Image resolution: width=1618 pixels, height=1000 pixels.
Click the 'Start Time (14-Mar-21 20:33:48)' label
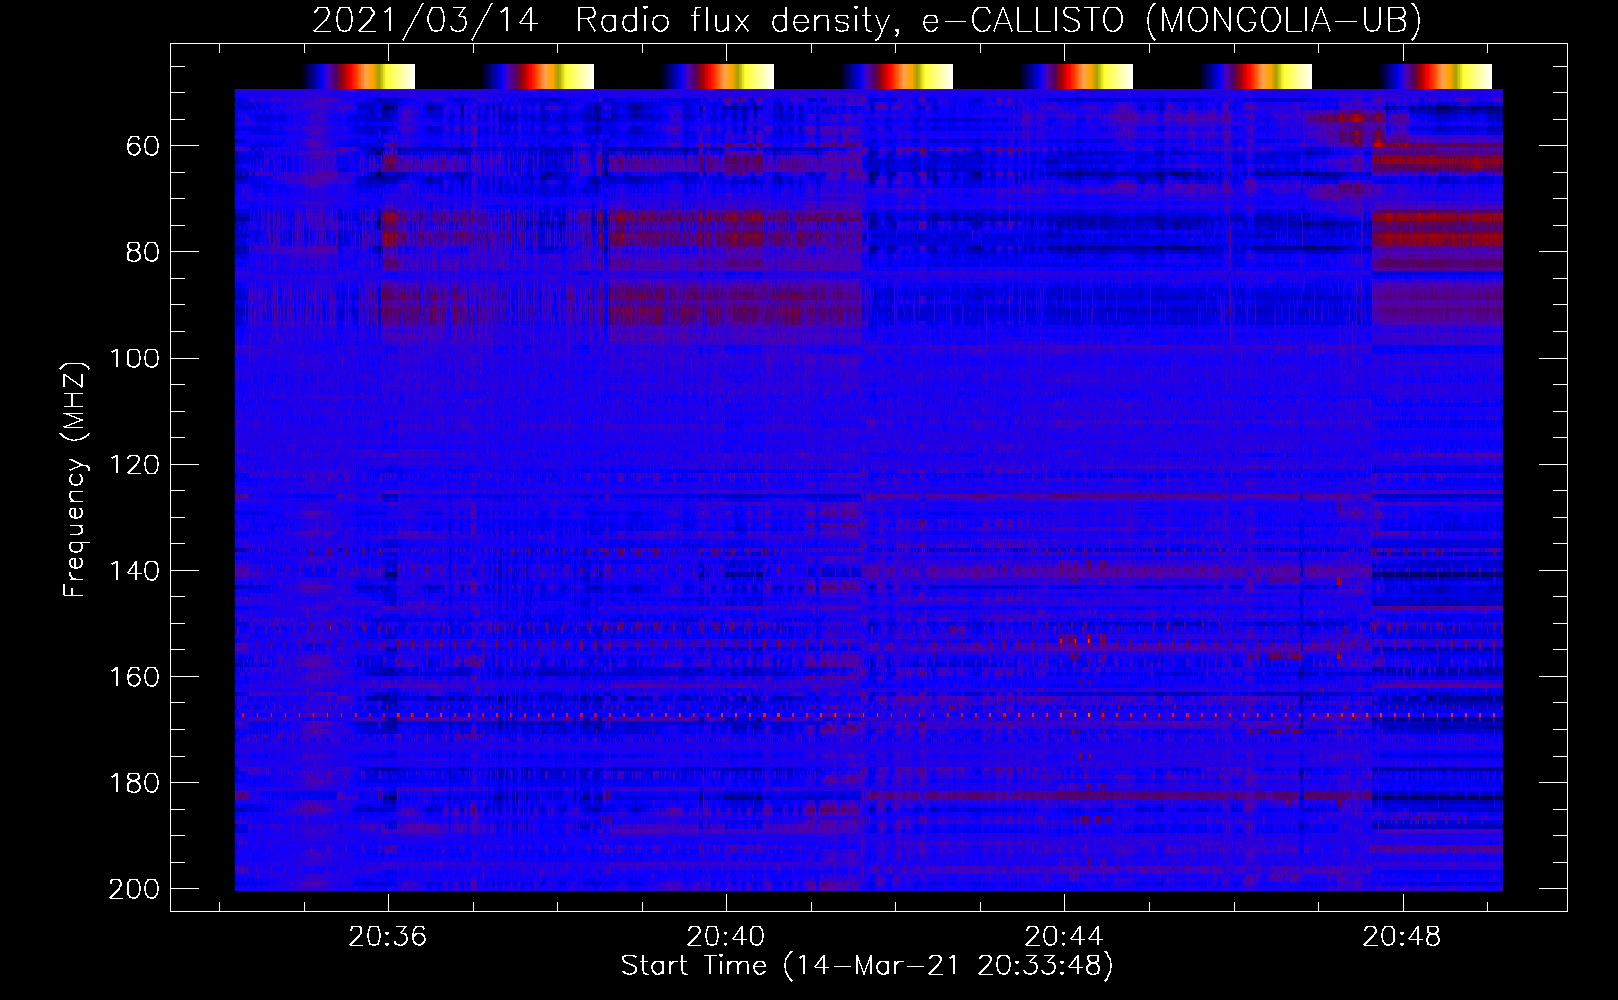click(x=867, y=966)
